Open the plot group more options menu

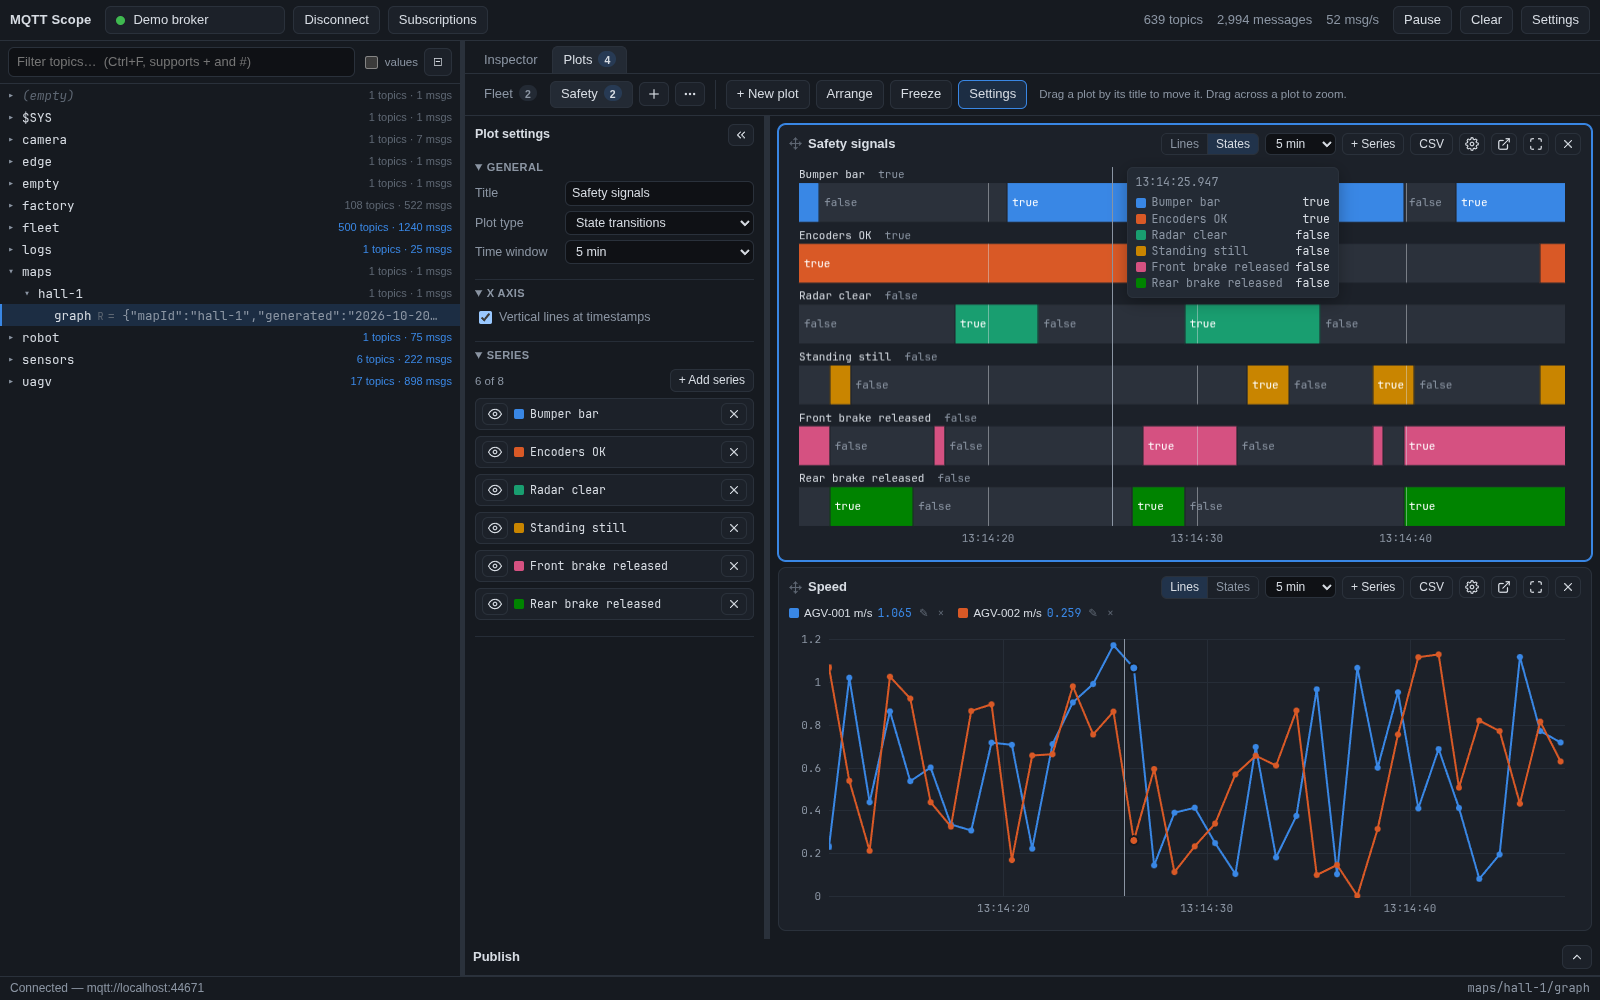pyautogui.click(x=690, y=94)
